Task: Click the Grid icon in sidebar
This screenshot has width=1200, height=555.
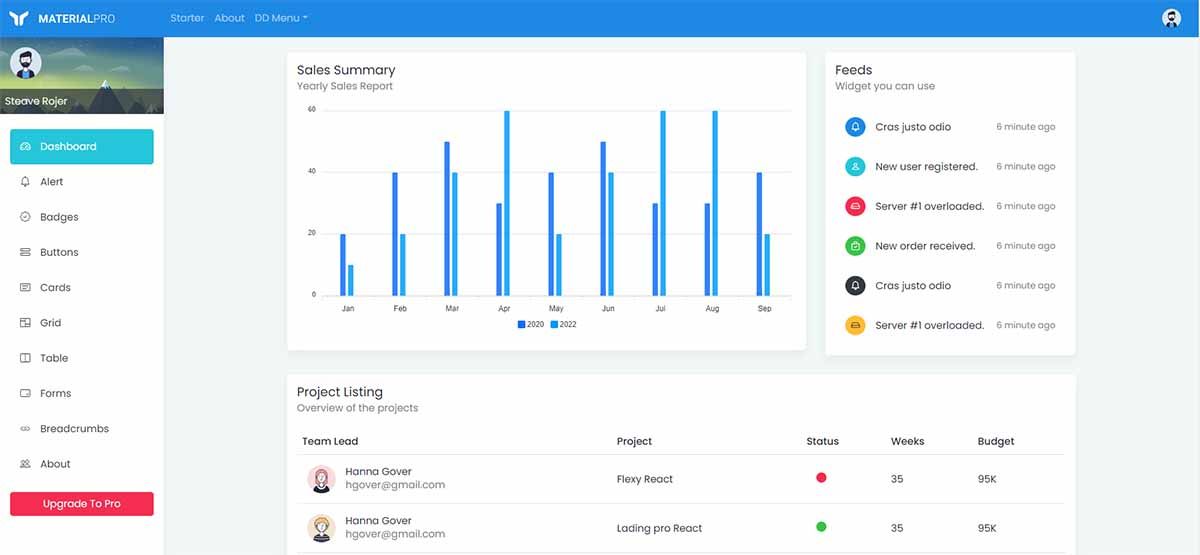Action: pyautogui.click(x=25, y=323)
